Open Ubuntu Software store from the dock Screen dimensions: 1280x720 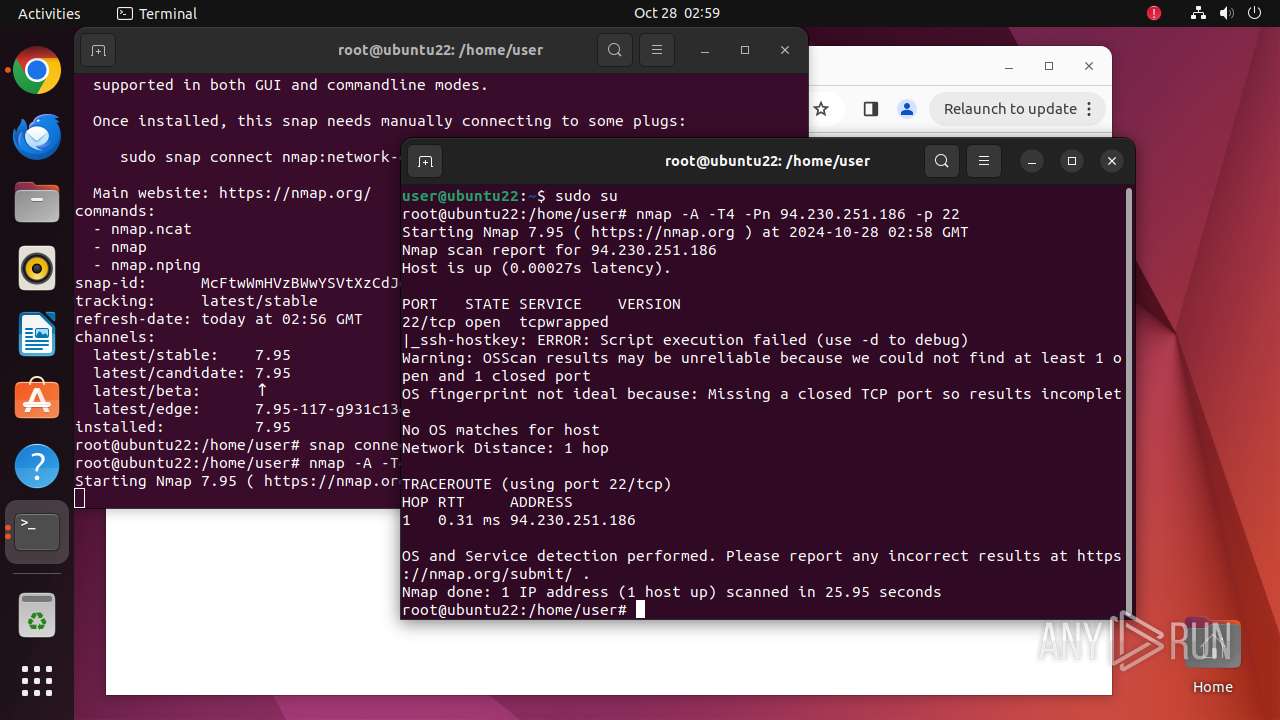coord(37,401)
